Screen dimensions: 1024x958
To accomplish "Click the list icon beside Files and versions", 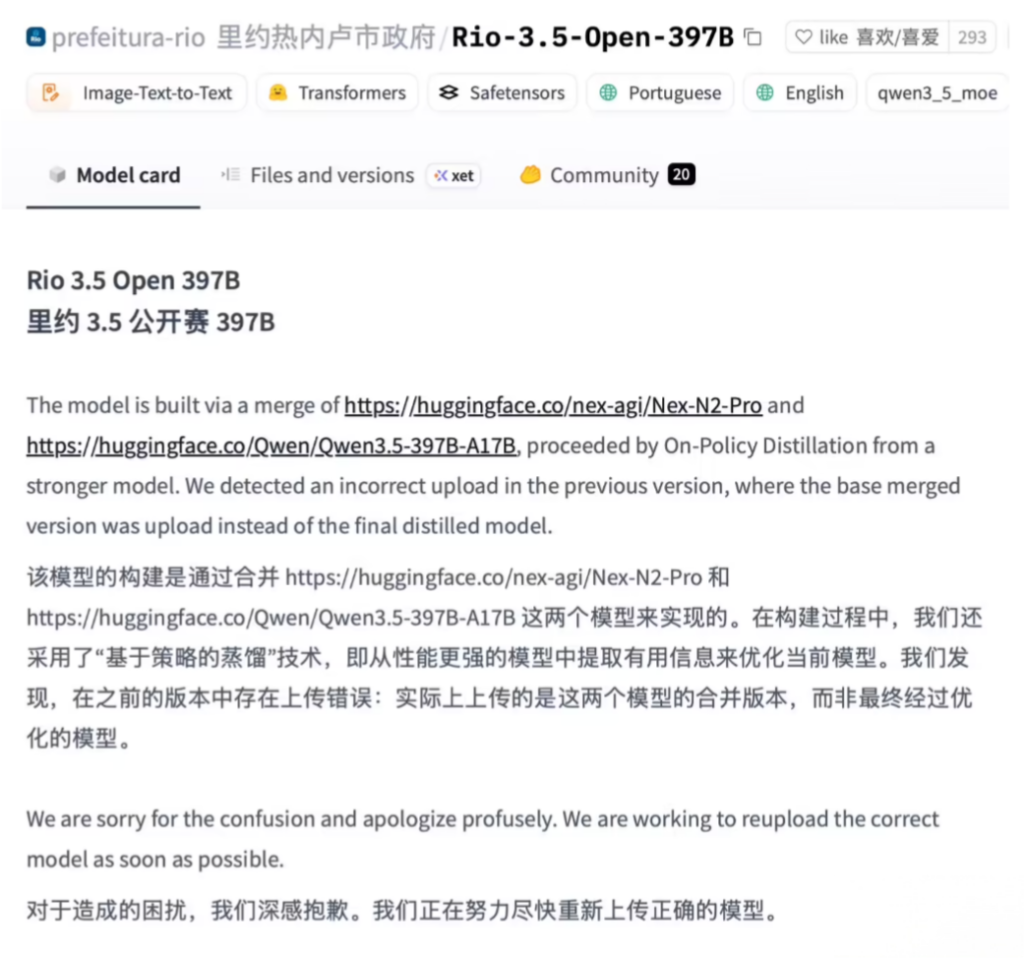I will pos(231,174).
